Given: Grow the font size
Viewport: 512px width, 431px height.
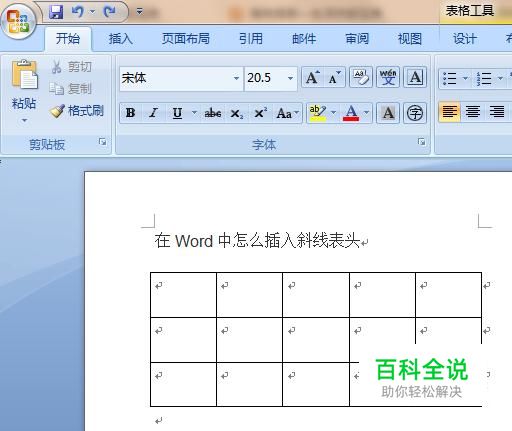Looking at the screenshot, I should coord(313,78).
